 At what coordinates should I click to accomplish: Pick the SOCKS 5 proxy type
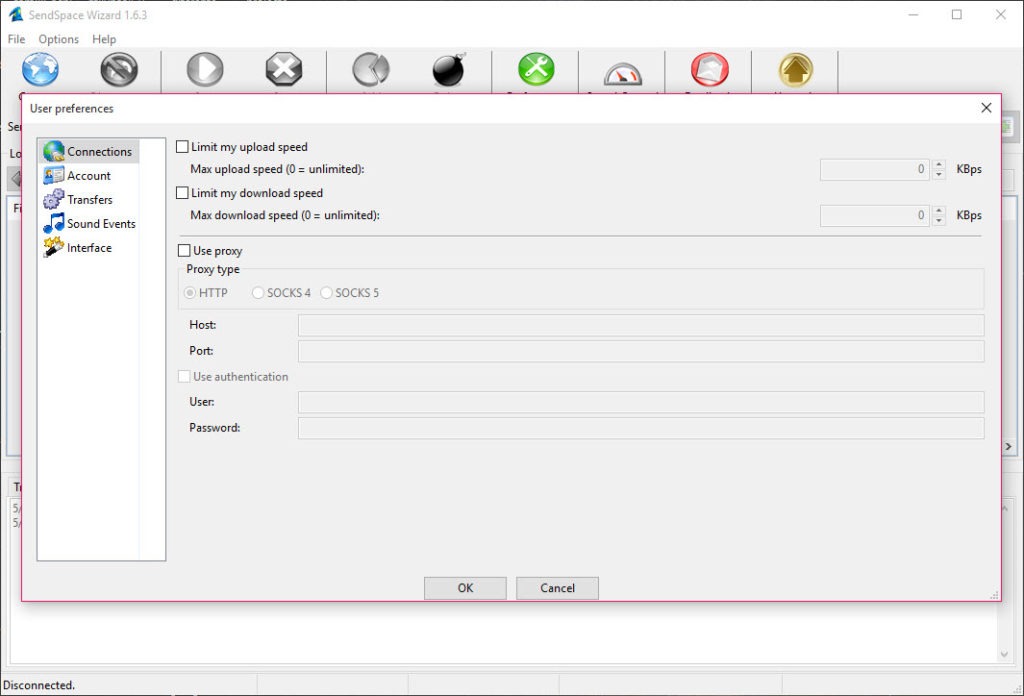[327, 293]
